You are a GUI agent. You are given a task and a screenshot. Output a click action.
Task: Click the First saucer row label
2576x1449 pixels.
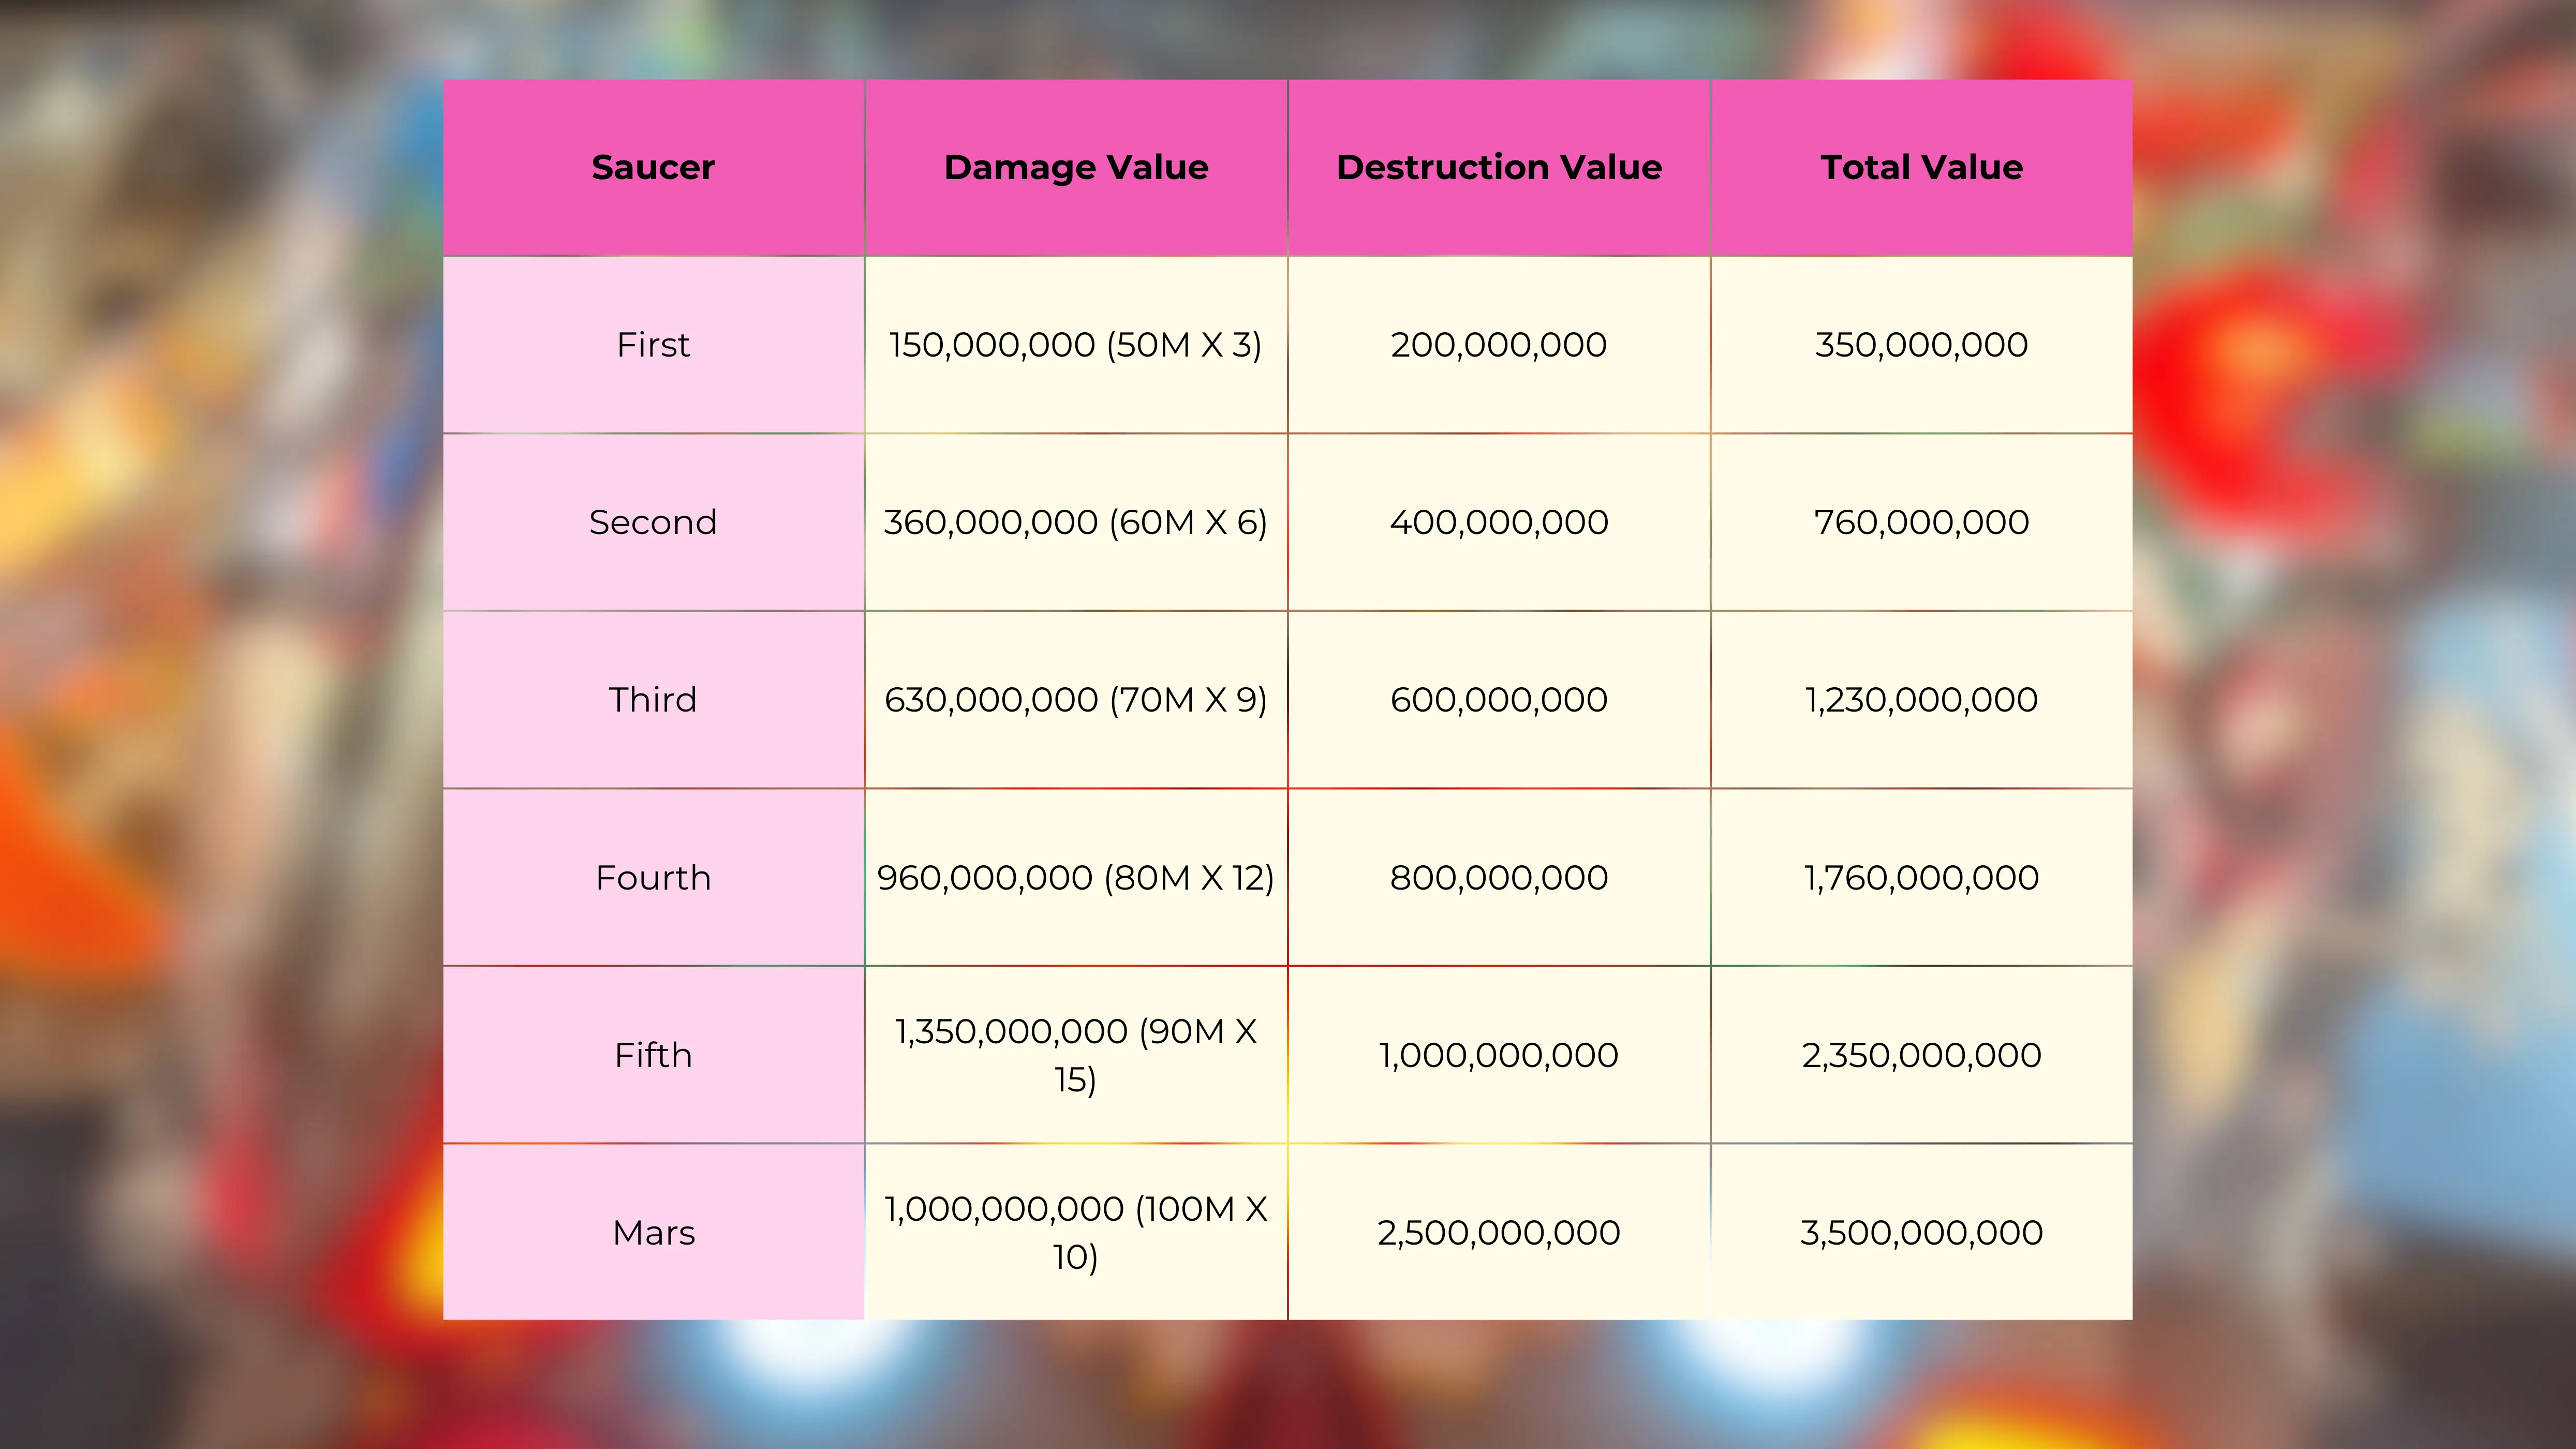(653, 345)
